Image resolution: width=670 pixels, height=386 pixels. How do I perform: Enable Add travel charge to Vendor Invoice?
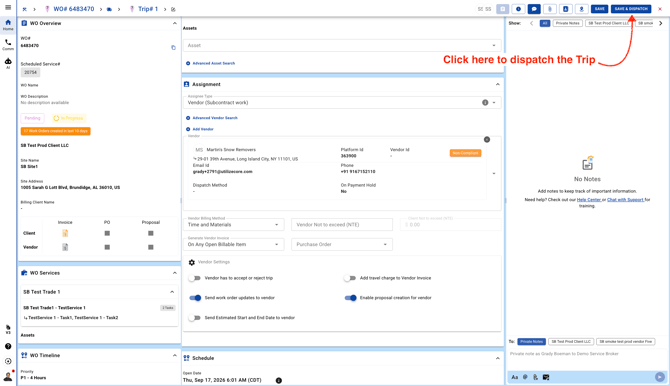click(350, 278)
